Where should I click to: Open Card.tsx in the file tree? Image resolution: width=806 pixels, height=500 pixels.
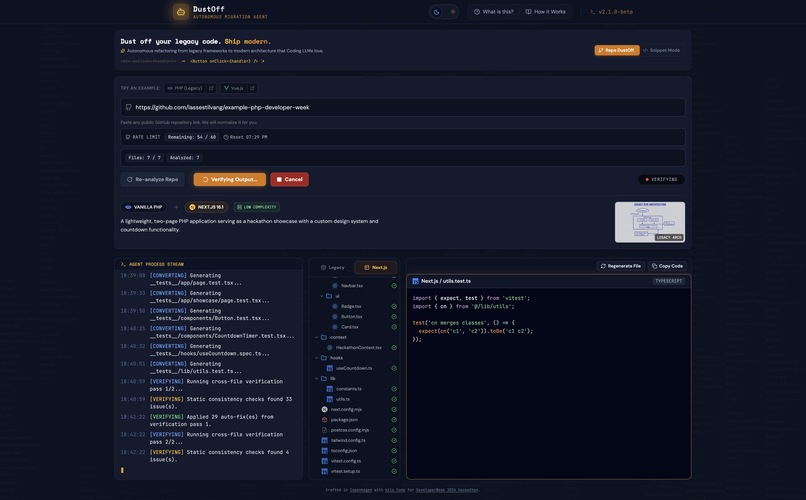[350, 327]
